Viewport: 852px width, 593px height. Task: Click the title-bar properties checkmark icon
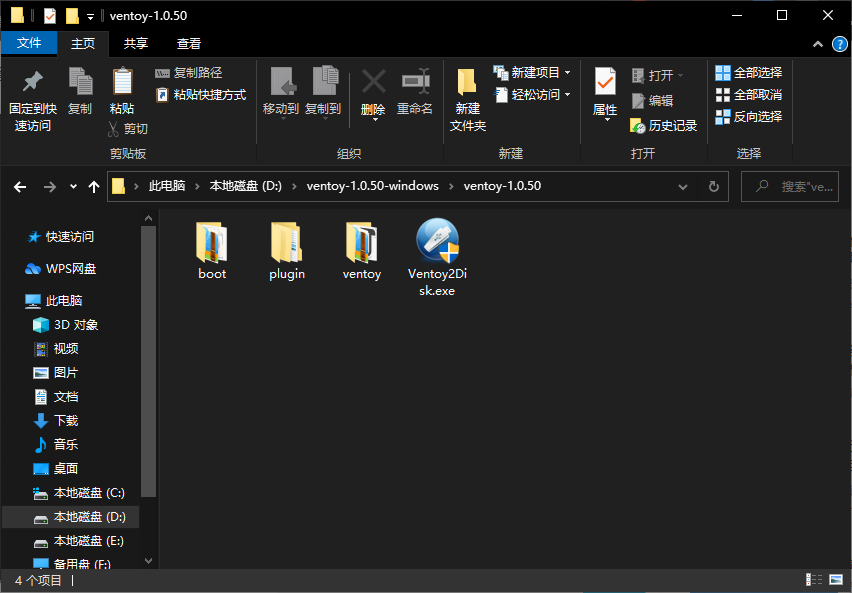pyautogui.click(x=49, y=16)
